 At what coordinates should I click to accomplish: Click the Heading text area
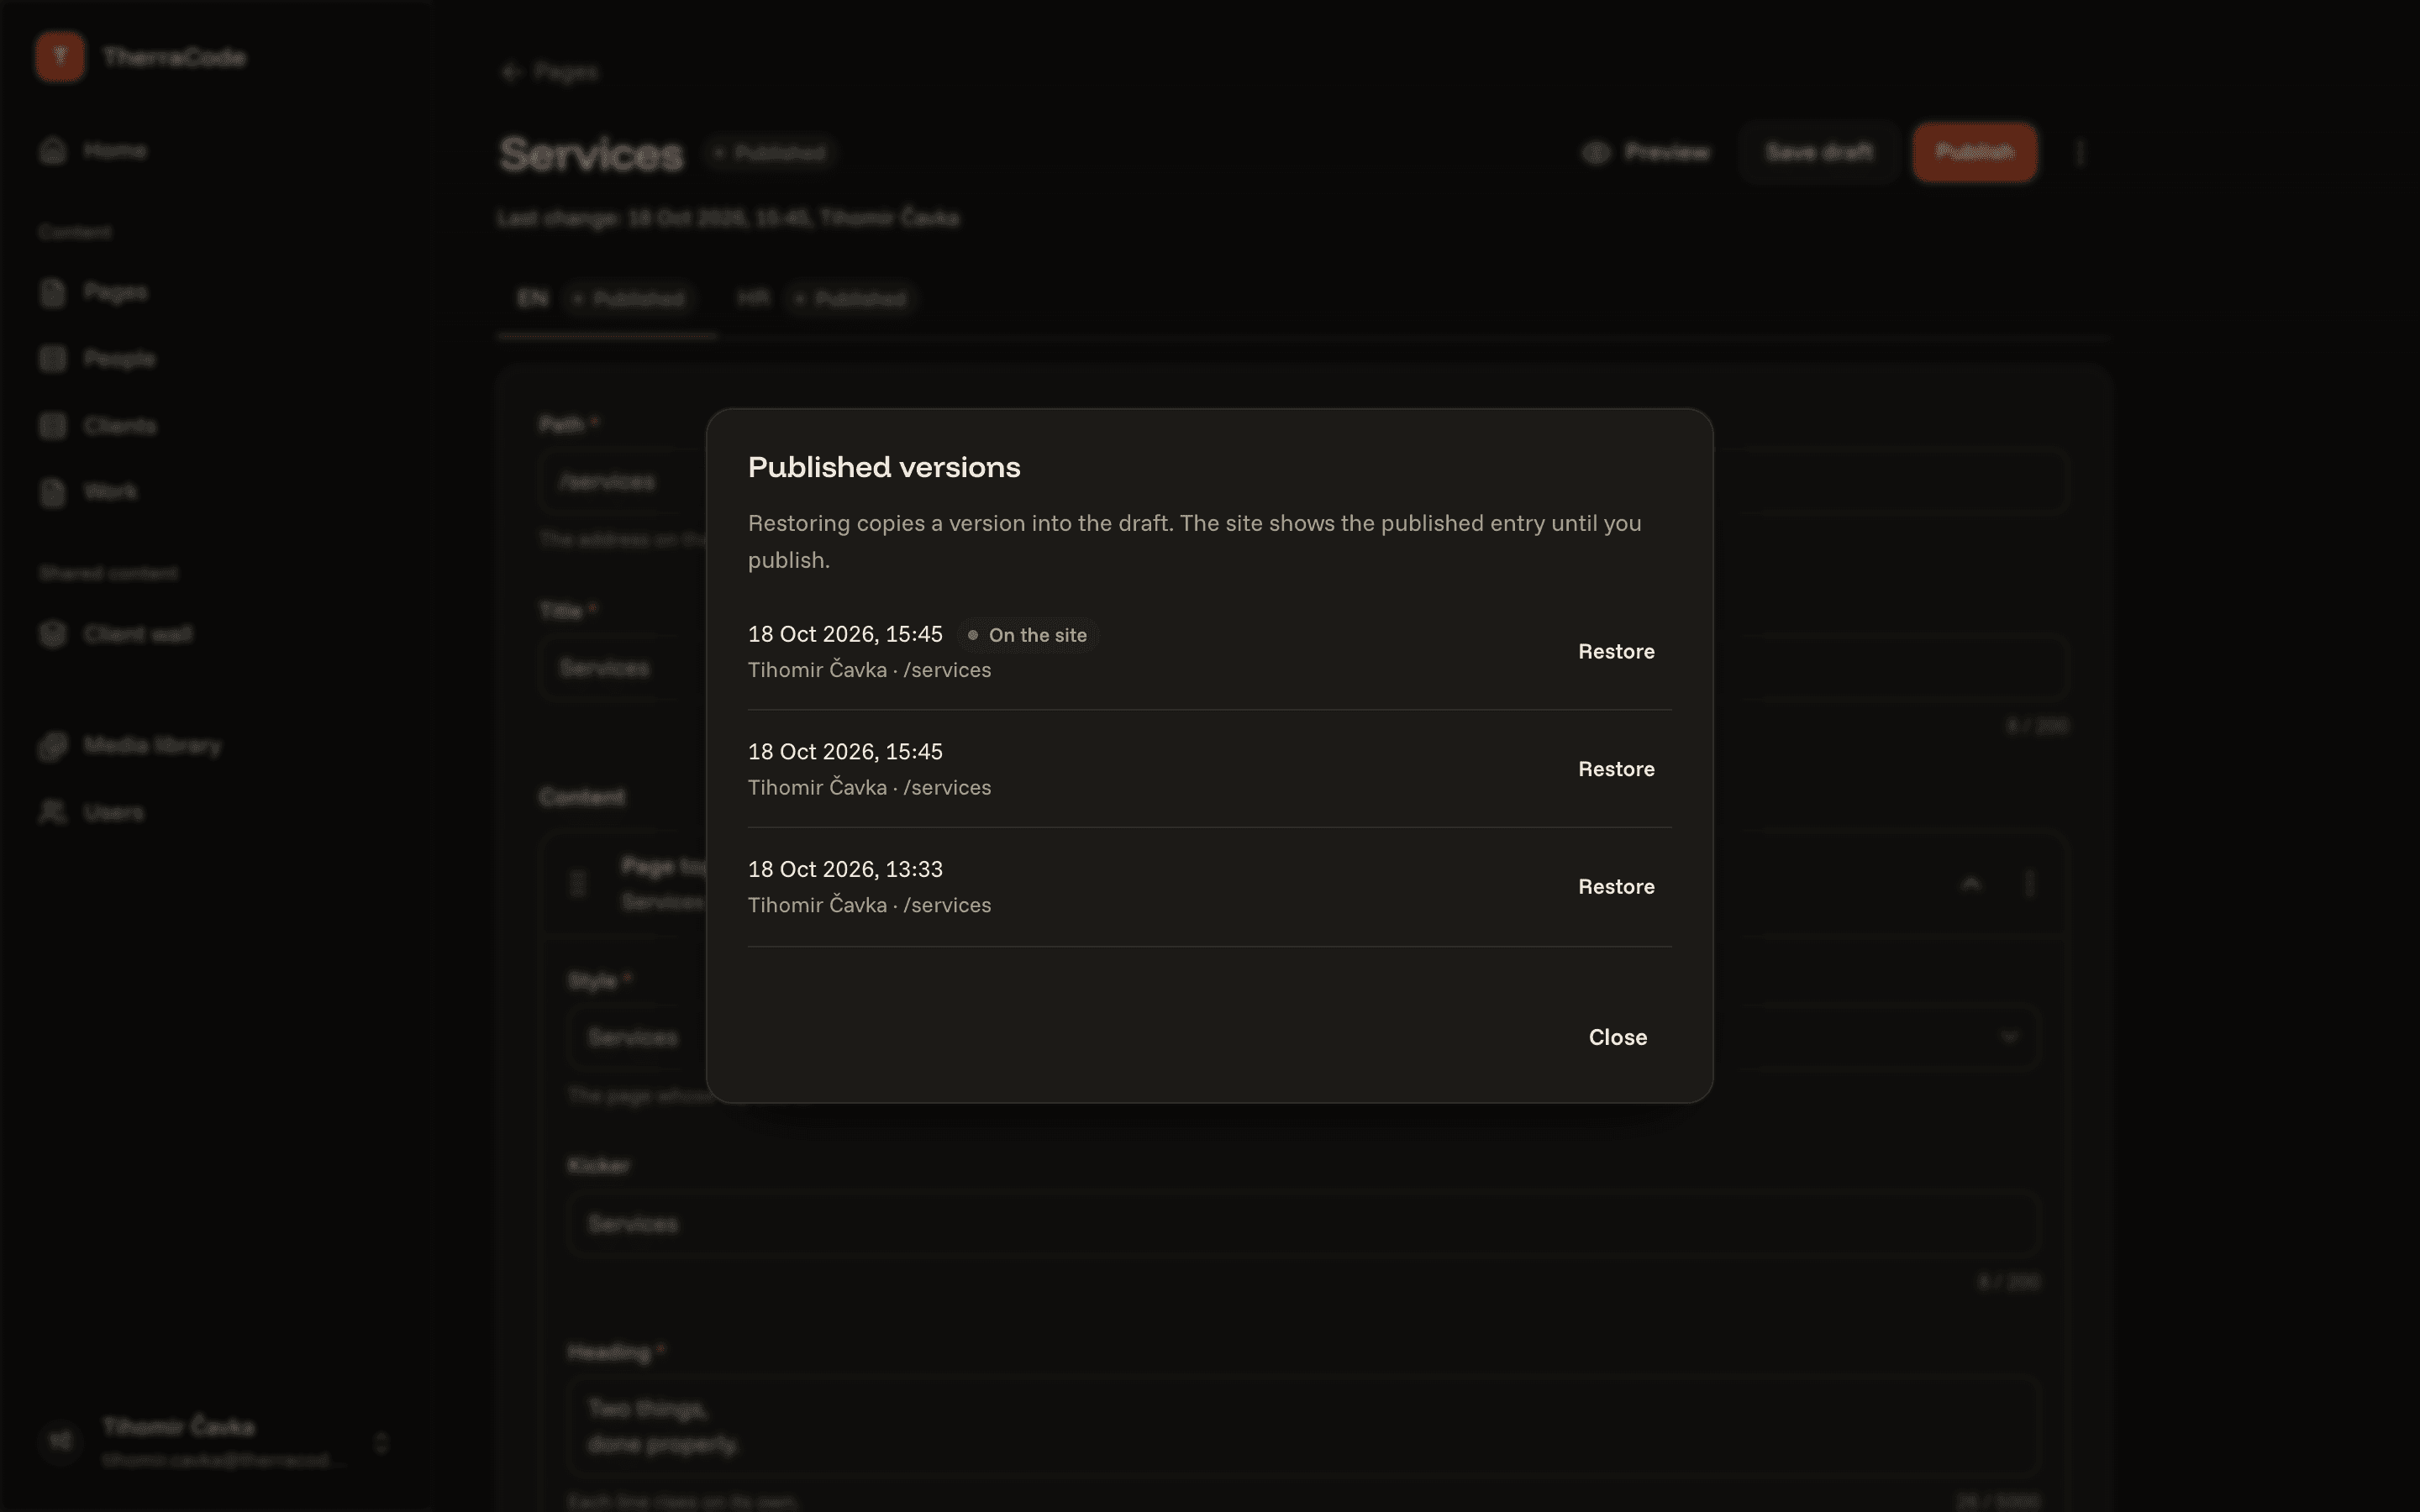click(1303, 1427)
